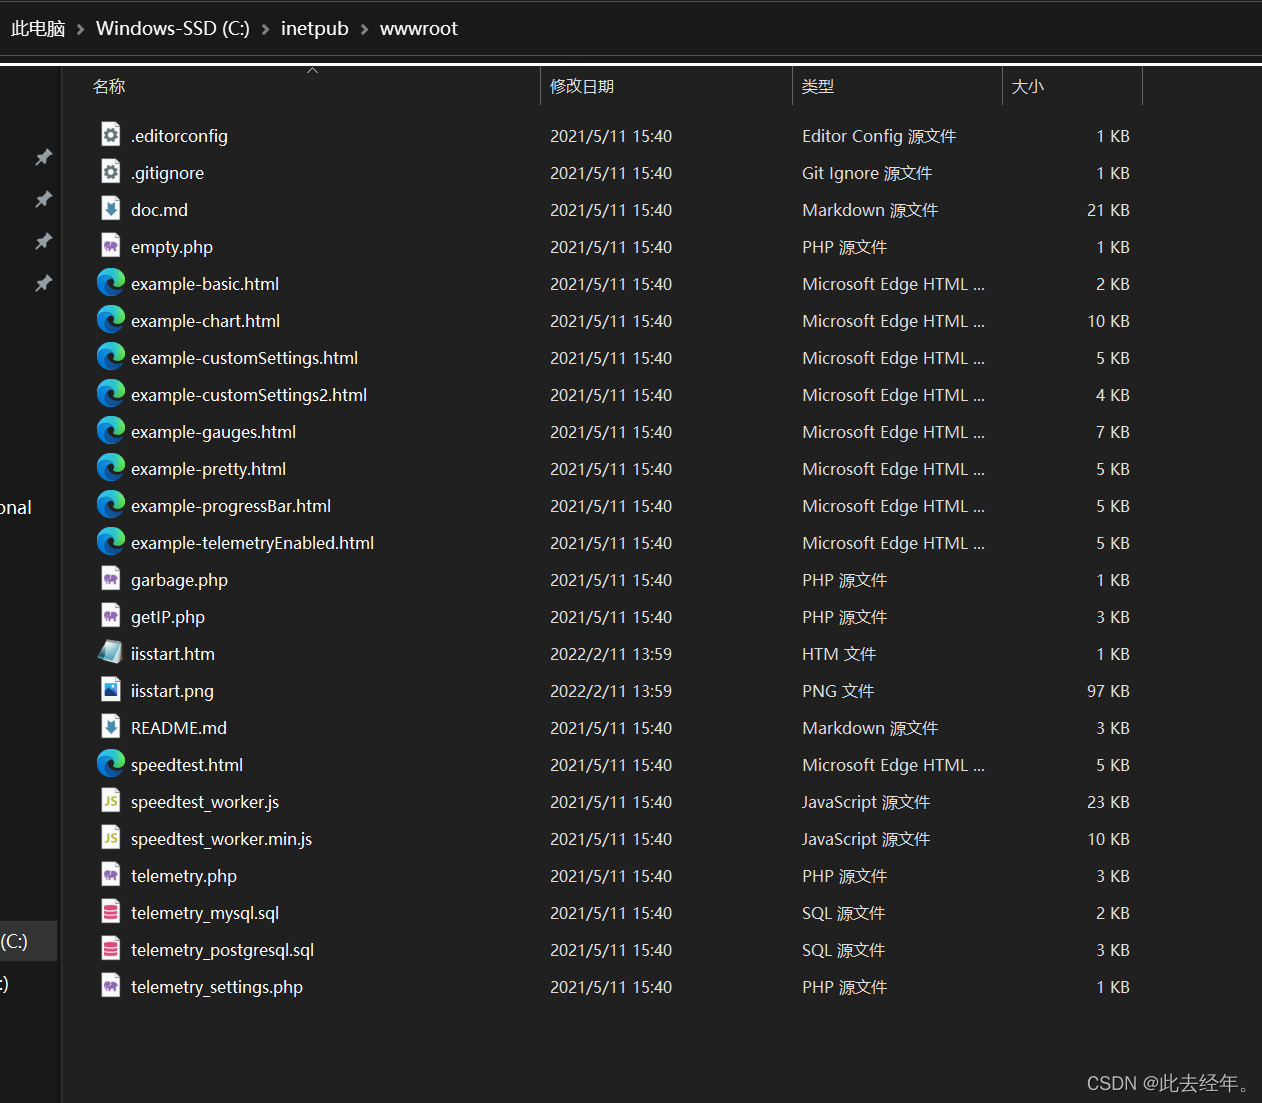This screenshot has width=1262, height=1103.
Task: Select the Edge icon for example-basic.html
Action: tap(111, 283)
